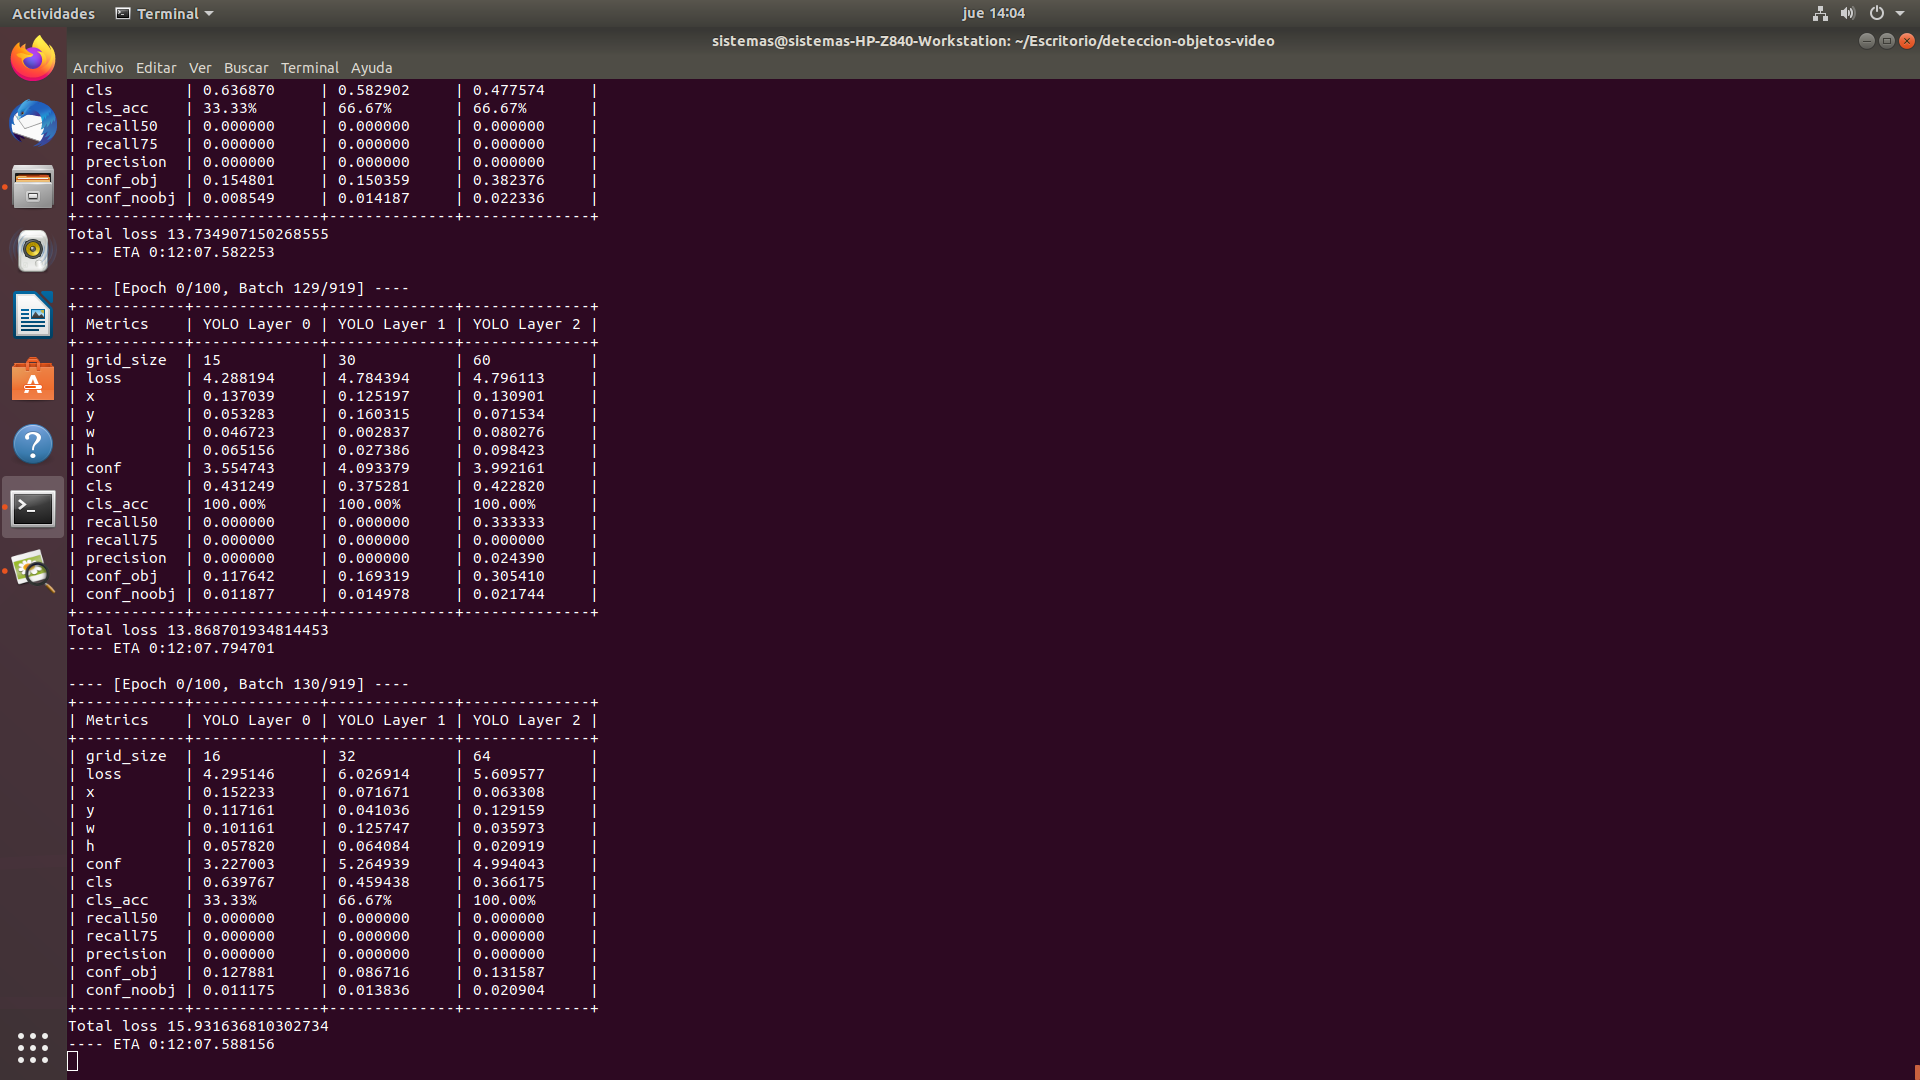
Task: Open Firefox from the dock
Action: 33,59
